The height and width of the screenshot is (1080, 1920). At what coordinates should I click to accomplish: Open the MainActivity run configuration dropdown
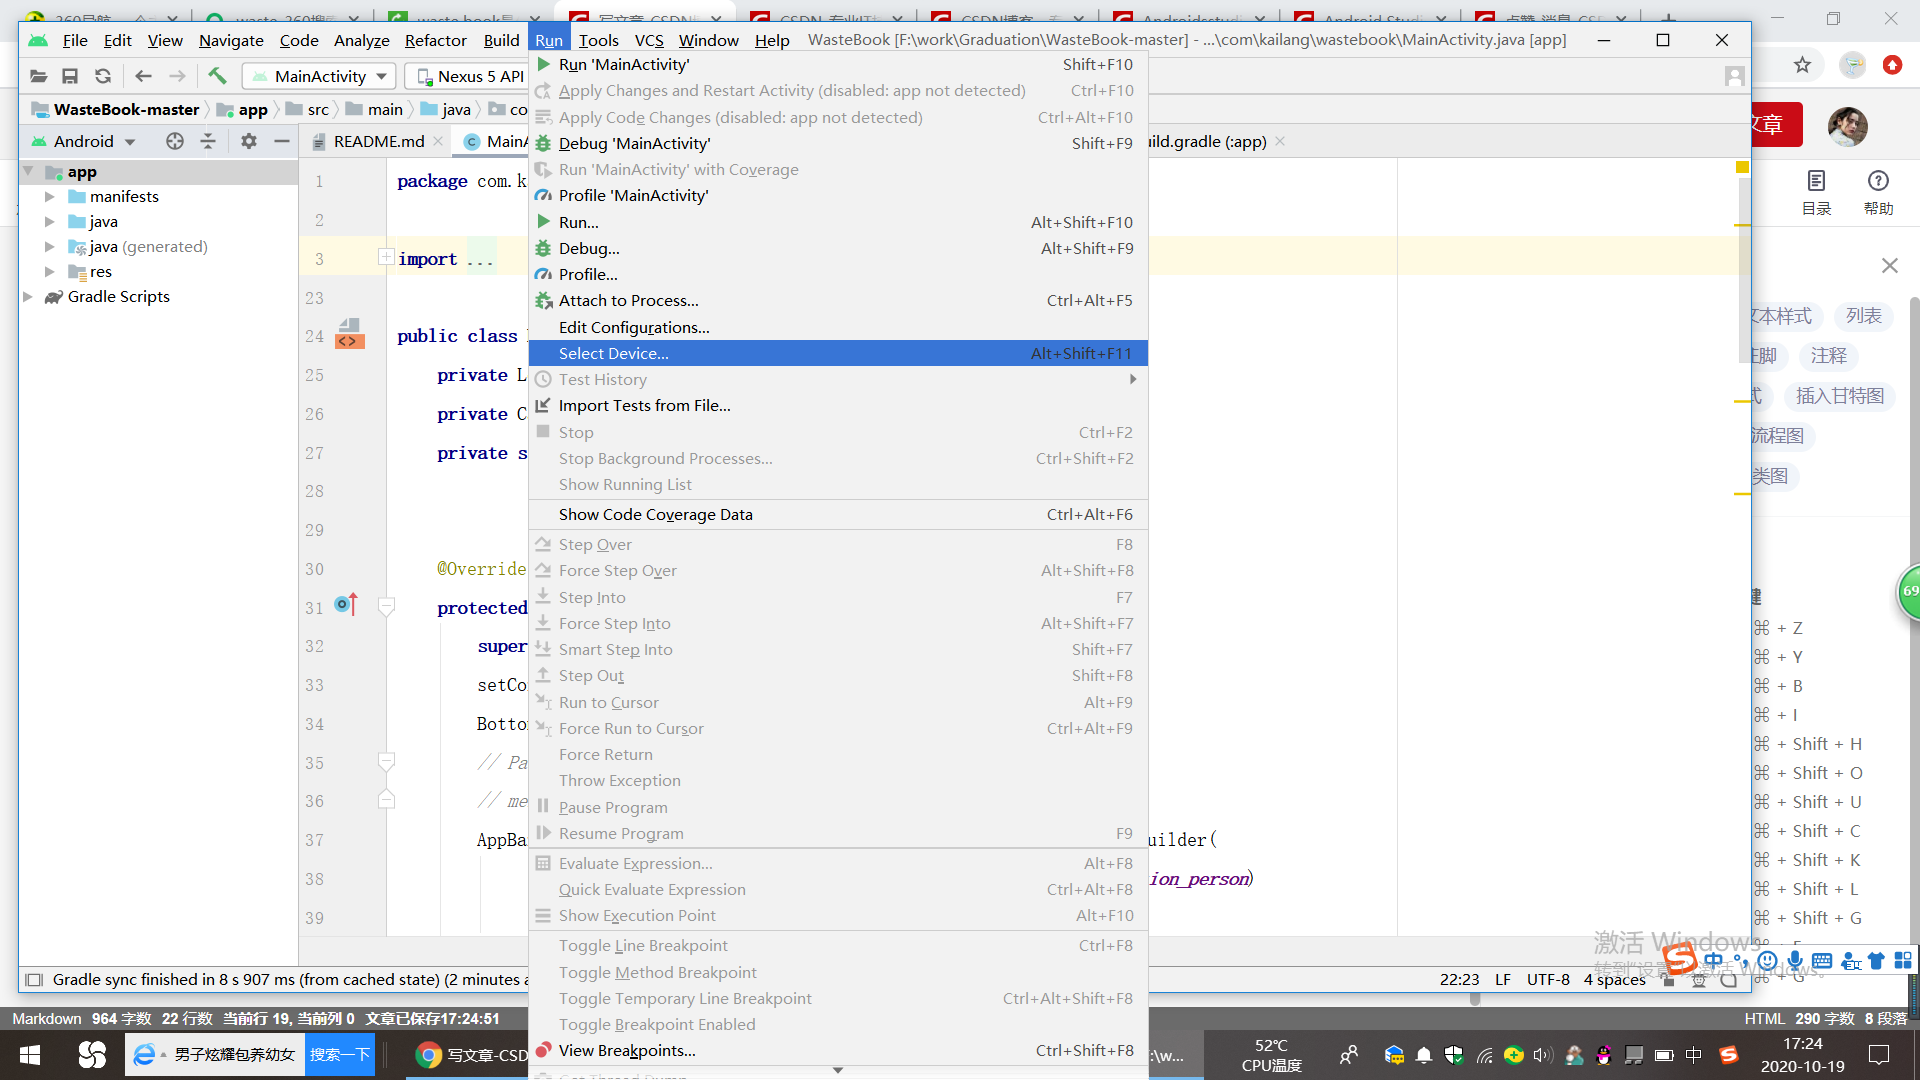click(318, 75)
